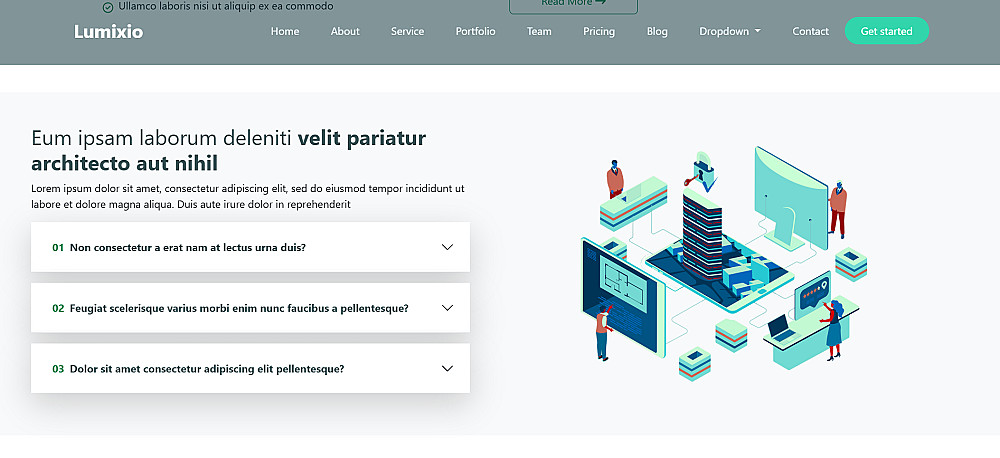Image resolution: width=1000 pixels, height=458 pixels.
Task: Click the paragraph starting 'Lorem ipsum dolor sit amet'
Action: tap(247, 196)
